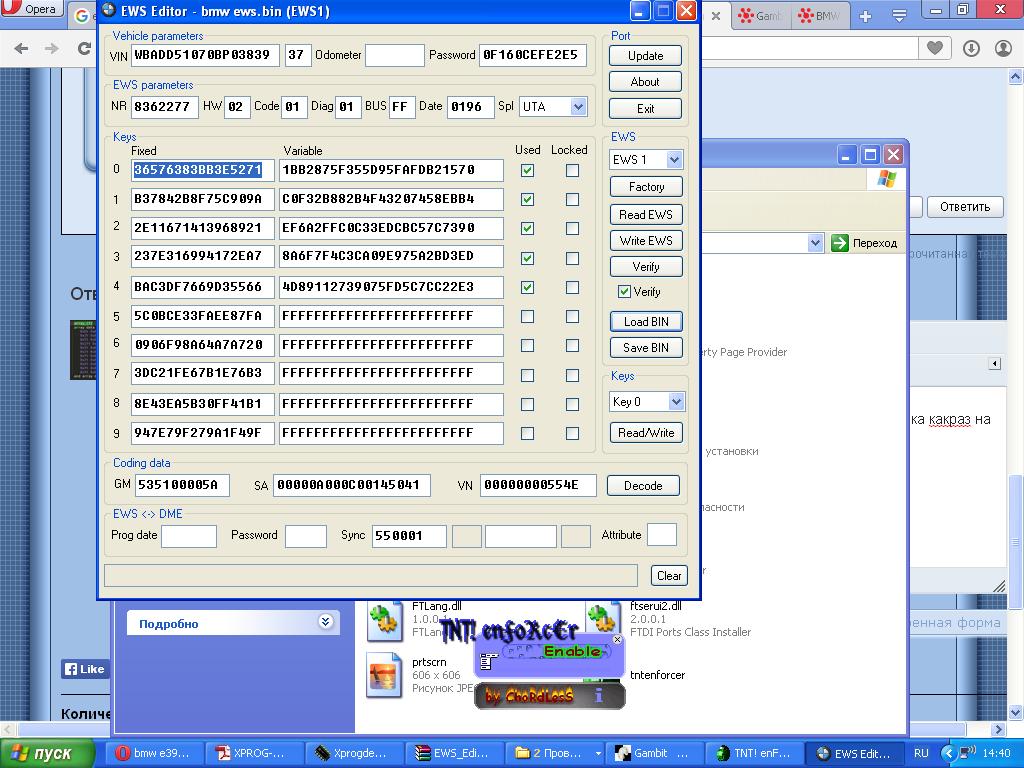
Task: Uncheck Used checkbox for key 4
Action: 528,287
